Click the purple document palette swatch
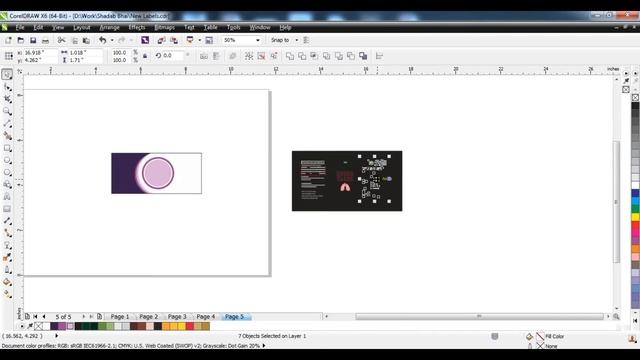Screen dimensions: 640x360 [x=62, y=326]
